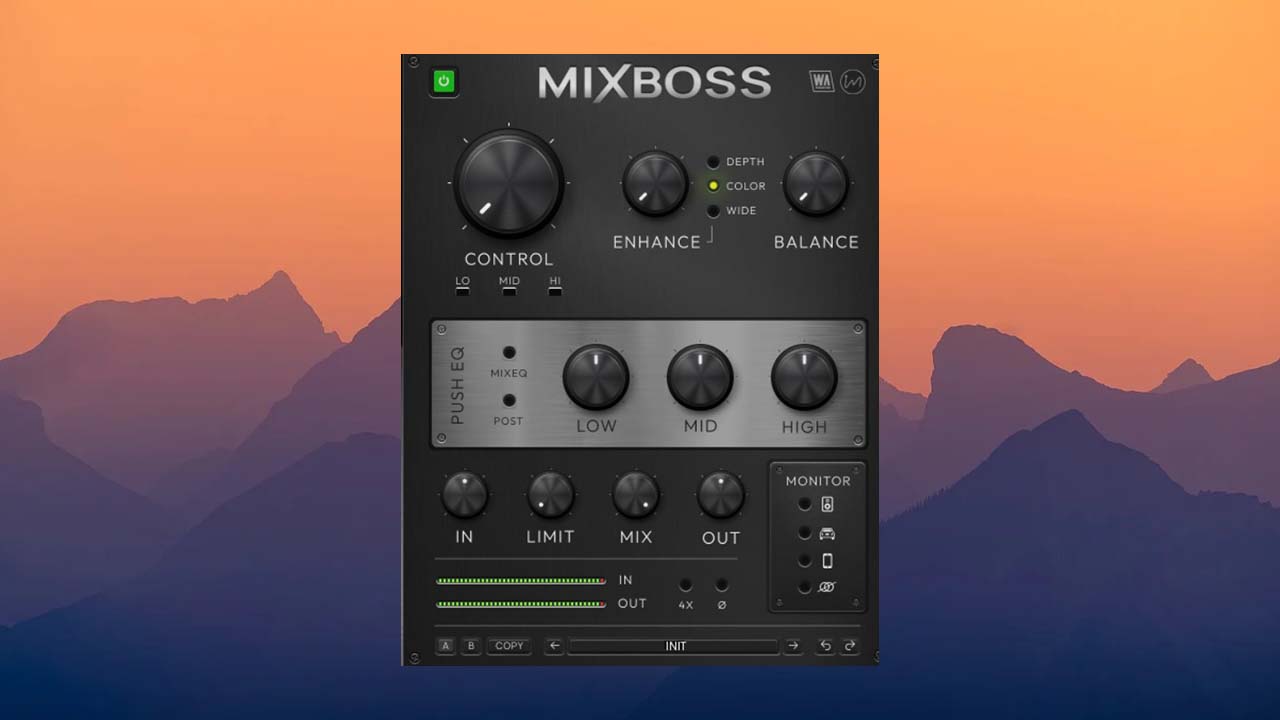Select the WIDE enhance mode
1280x720 pixels.
pyautogui.click(x=714, y=211)
